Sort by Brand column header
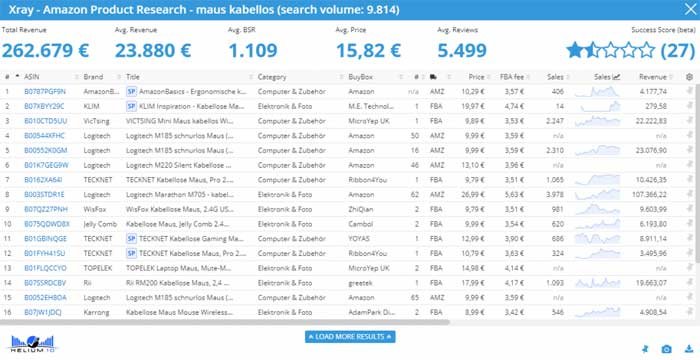This screenshot has width=700, height=360. (x=93, y=77)
